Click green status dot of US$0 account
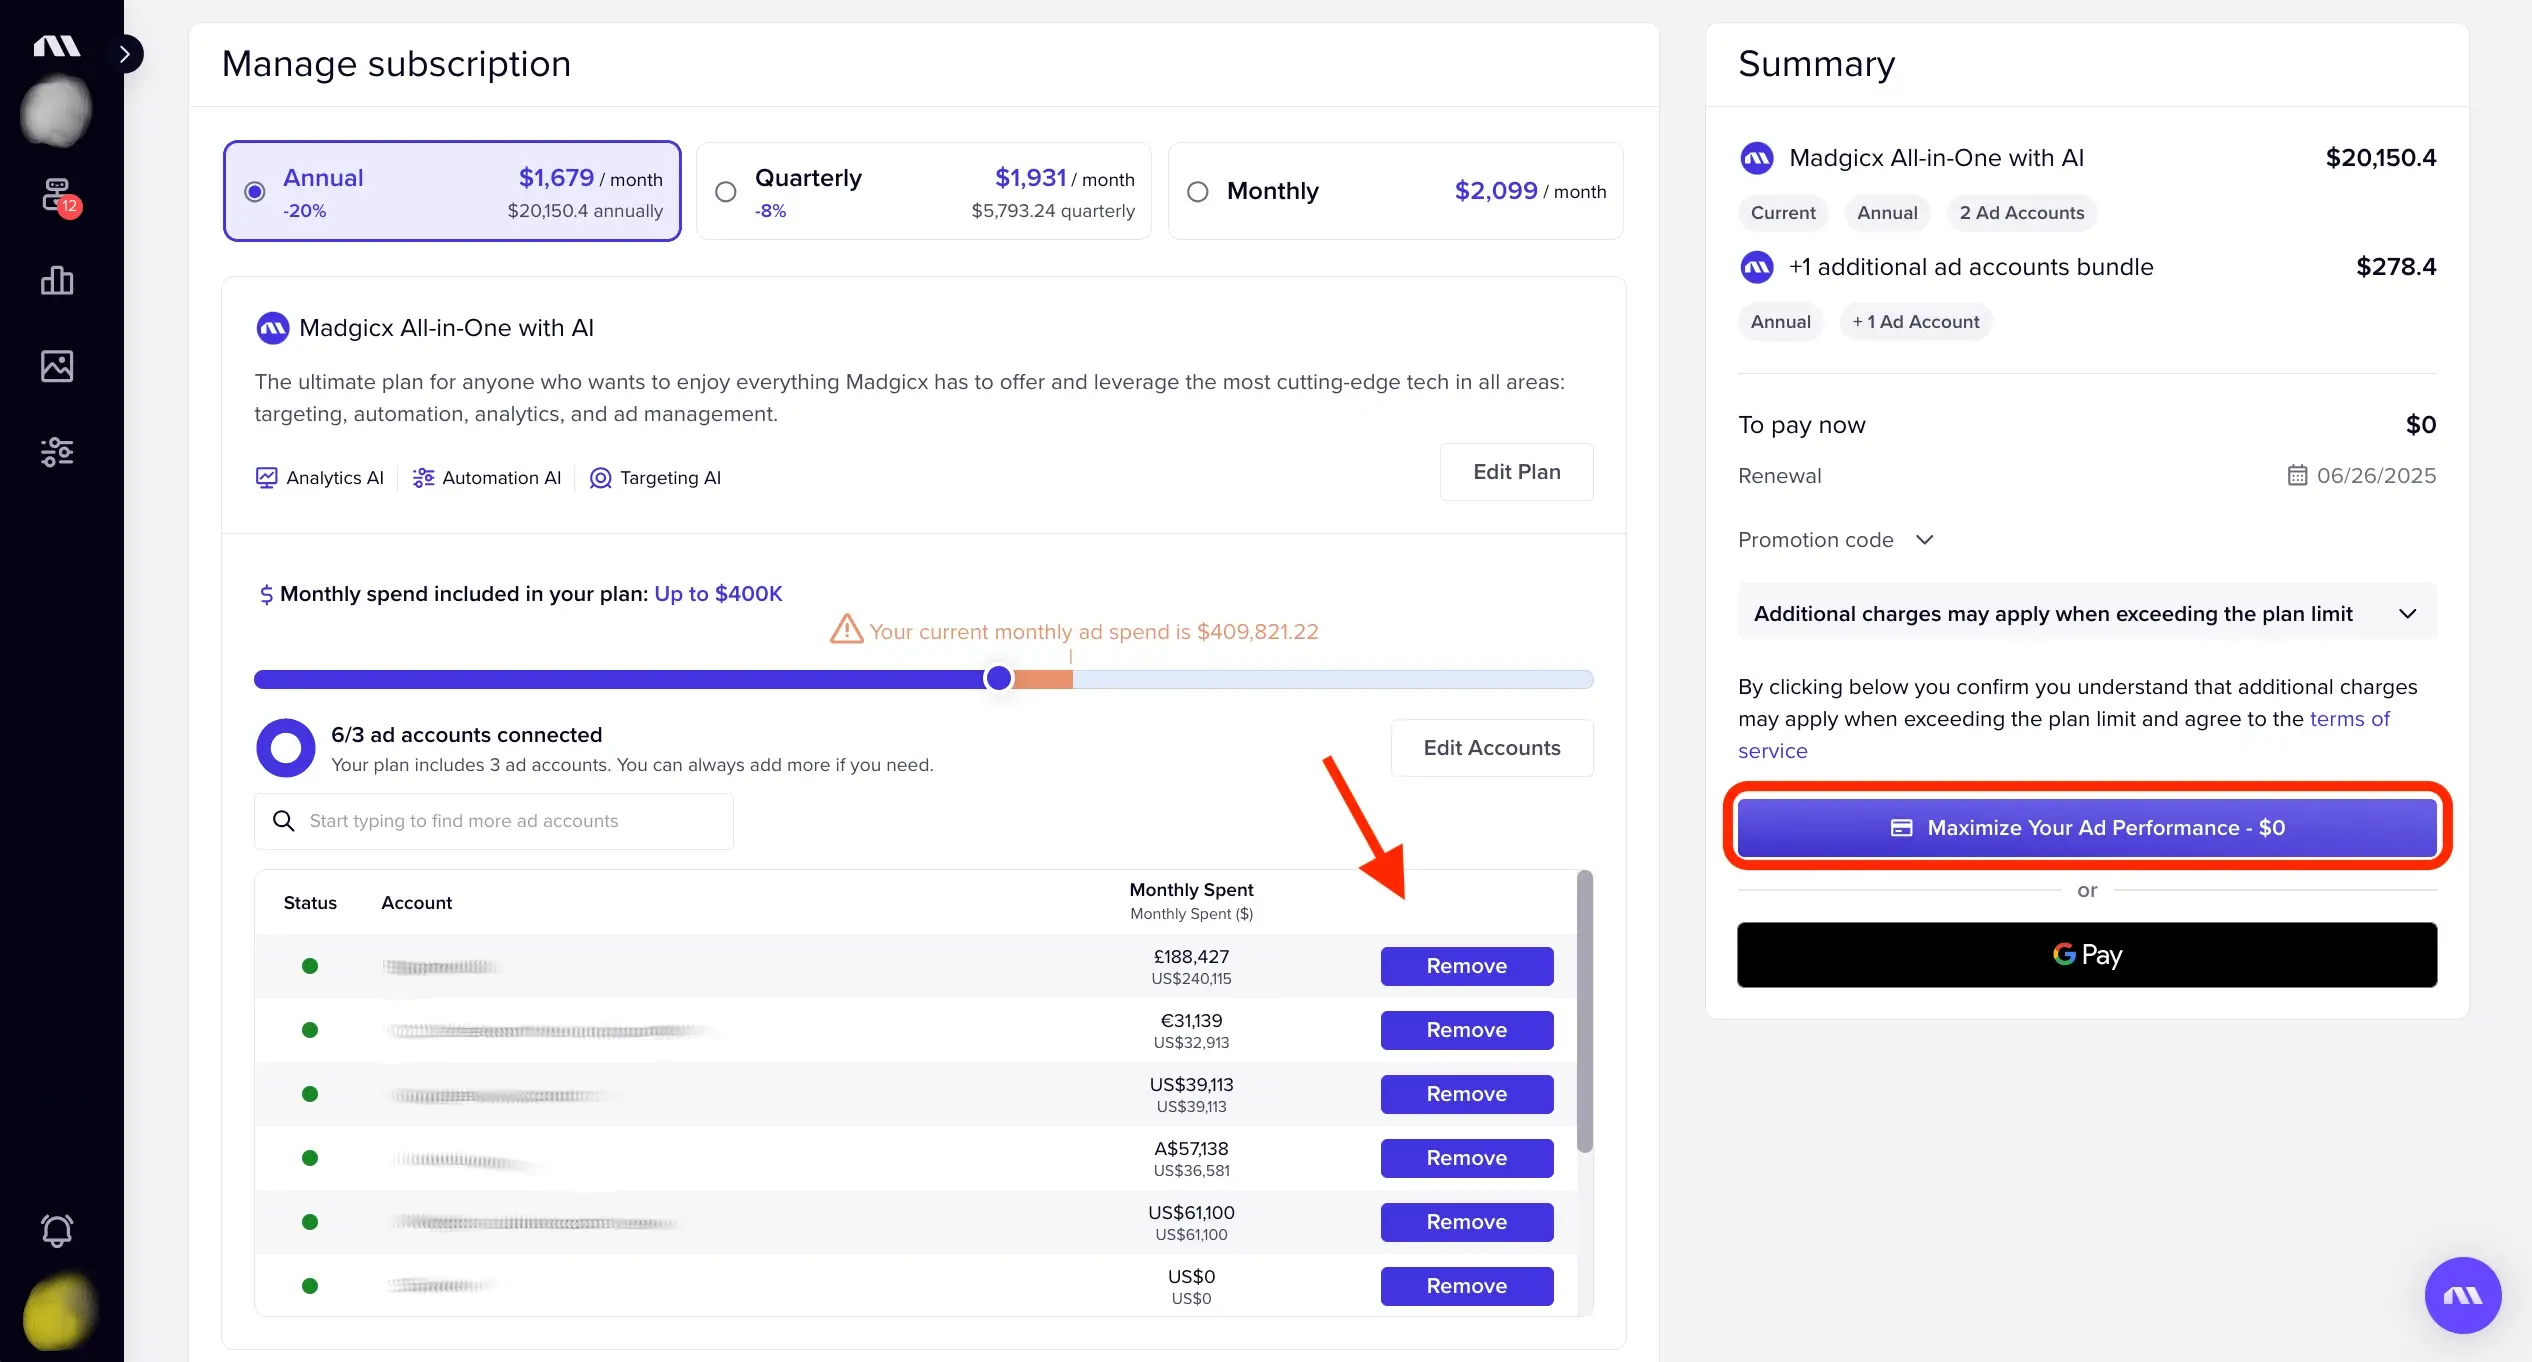Screen dimensions: 2532x1362 pyautogui.click(x=310, y=1286)
